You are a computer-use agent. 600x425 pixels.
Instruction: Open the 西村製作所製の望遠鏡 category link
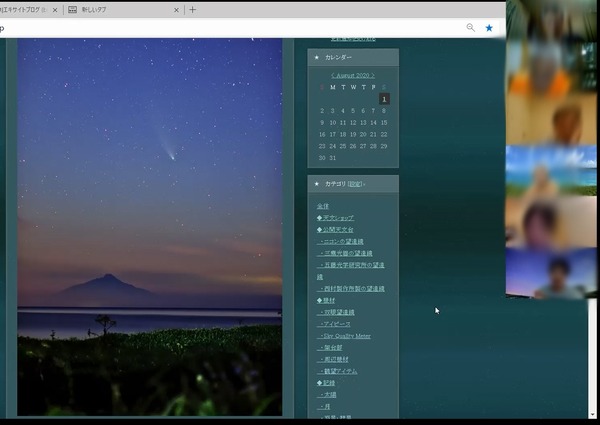(x=351, y=288)
